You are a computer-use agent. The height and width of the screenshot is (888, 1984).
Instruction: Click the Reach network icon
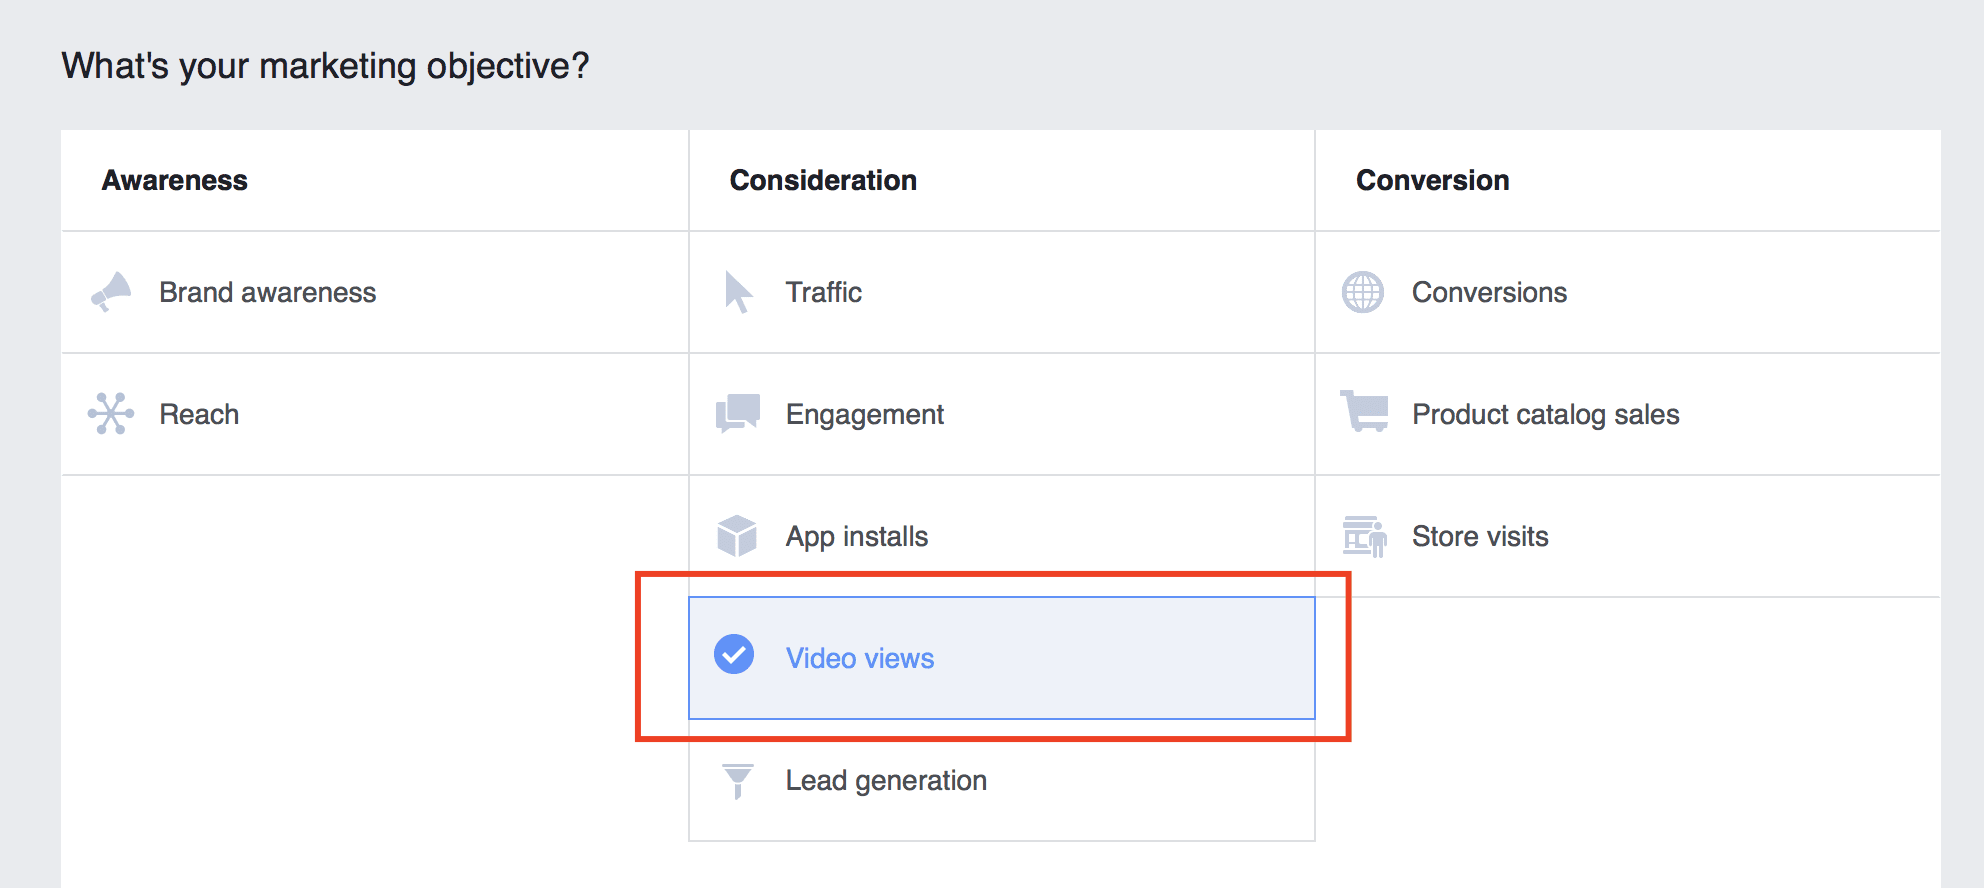tap(111, 414)
